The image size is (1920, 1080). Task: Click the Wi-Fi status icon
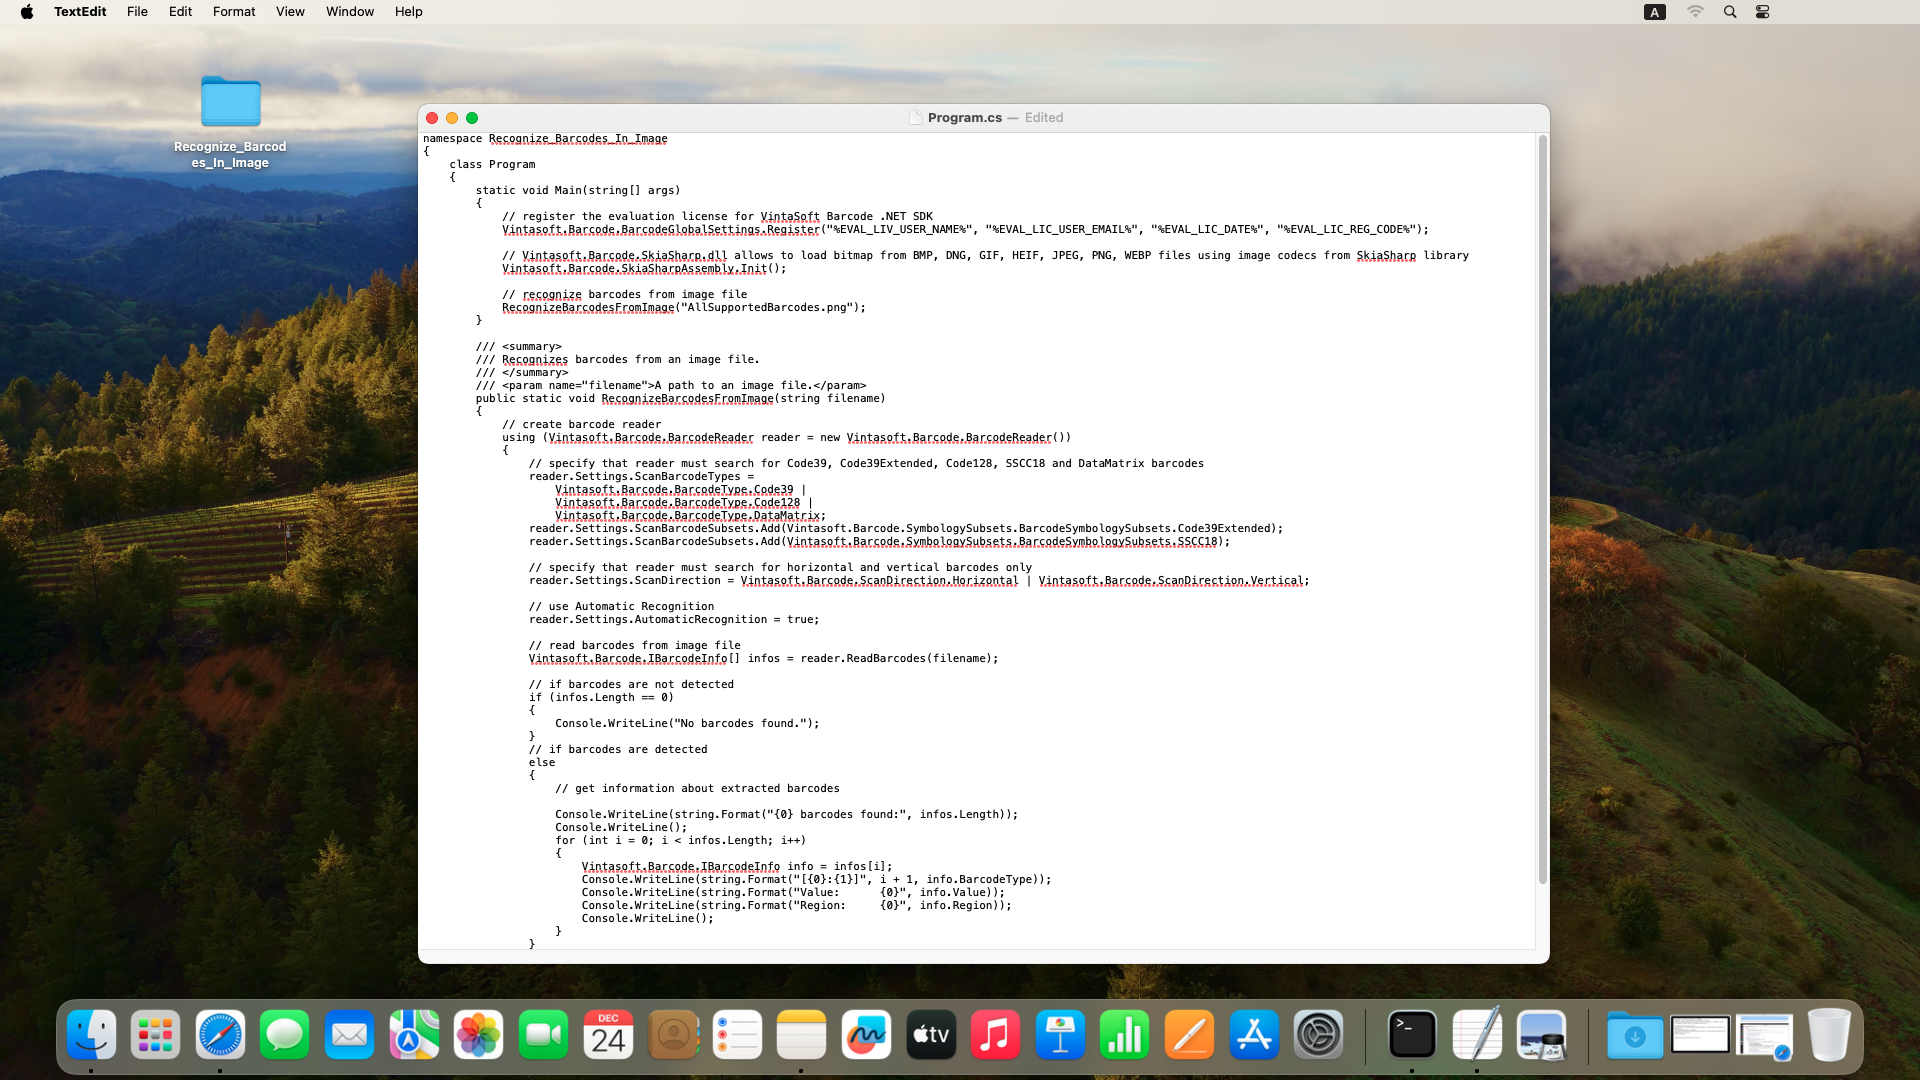[1695, 12]
